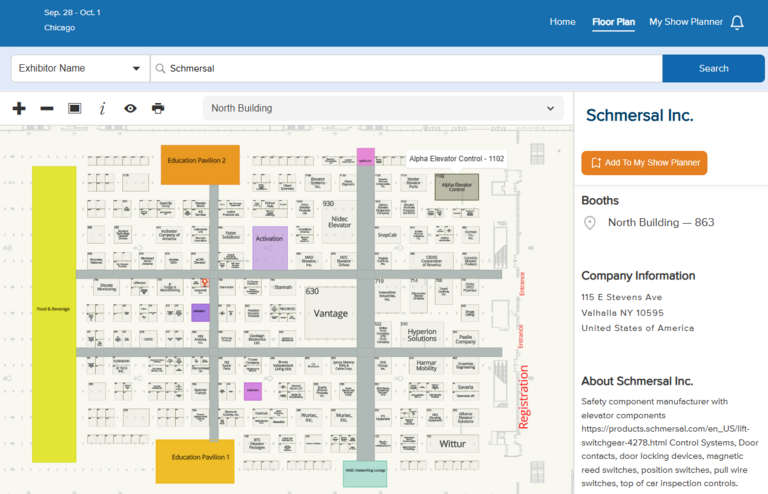Screen dimensions: 768x494
Task: Click the fit-to-screen rectangle icon
Action: [x=74, y=108]
